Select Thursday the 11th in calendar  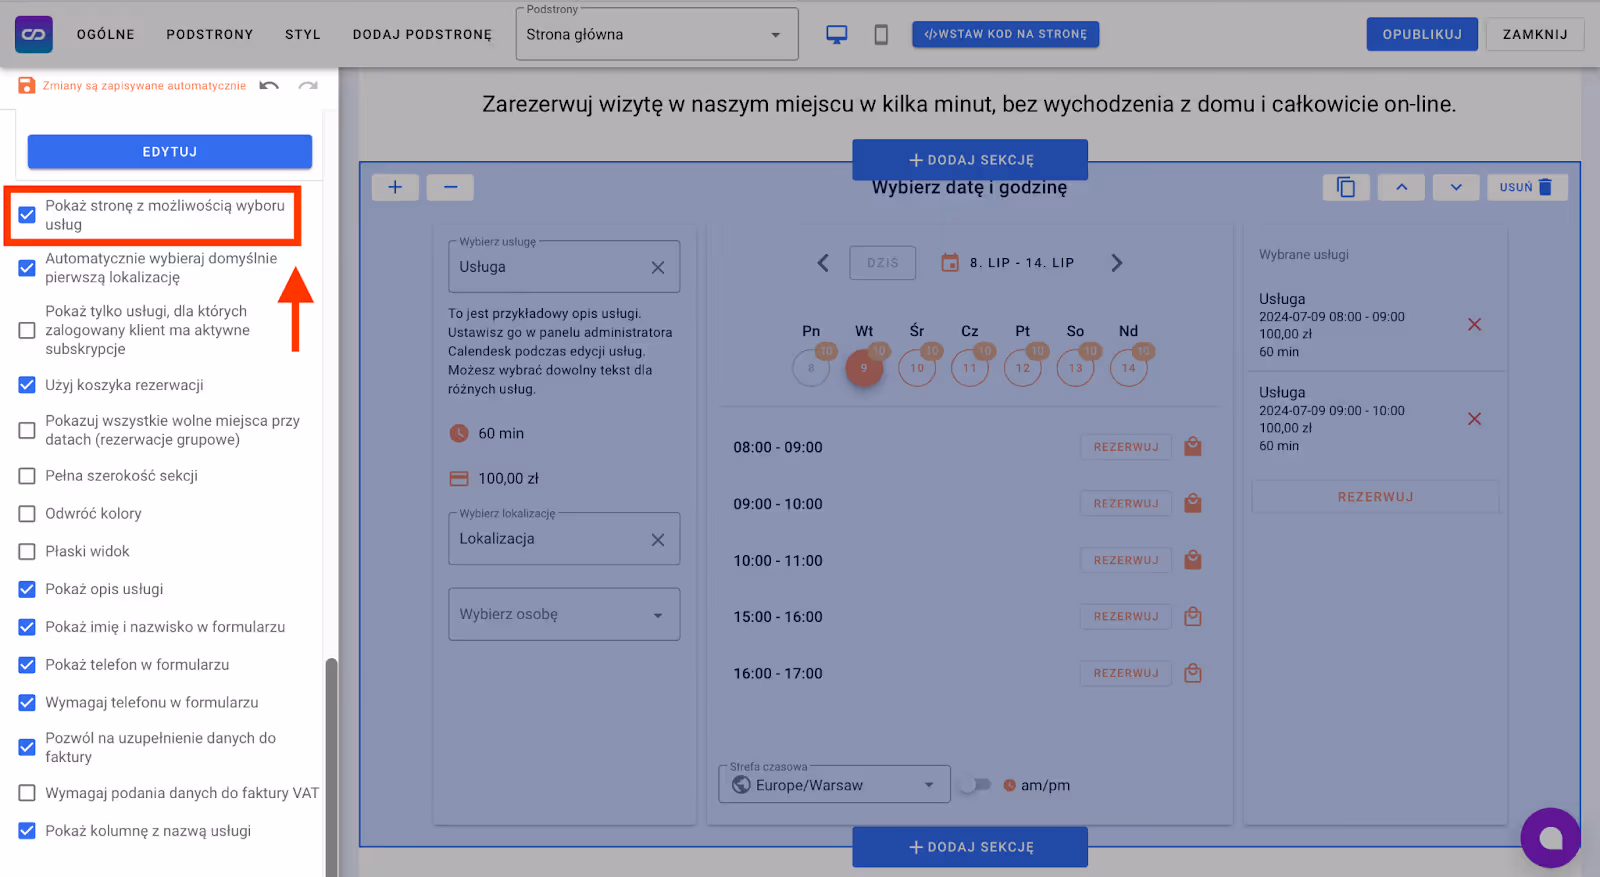(969, 368)
